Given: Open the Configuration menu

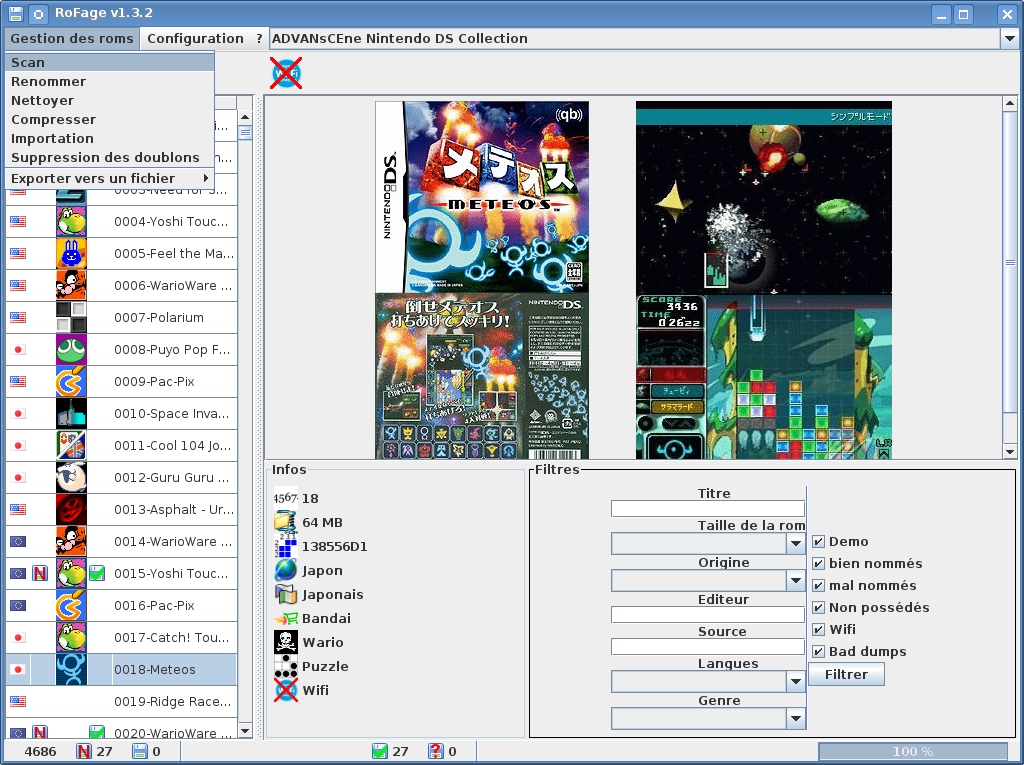Looking at the screenshot, I should click(195, 39).
